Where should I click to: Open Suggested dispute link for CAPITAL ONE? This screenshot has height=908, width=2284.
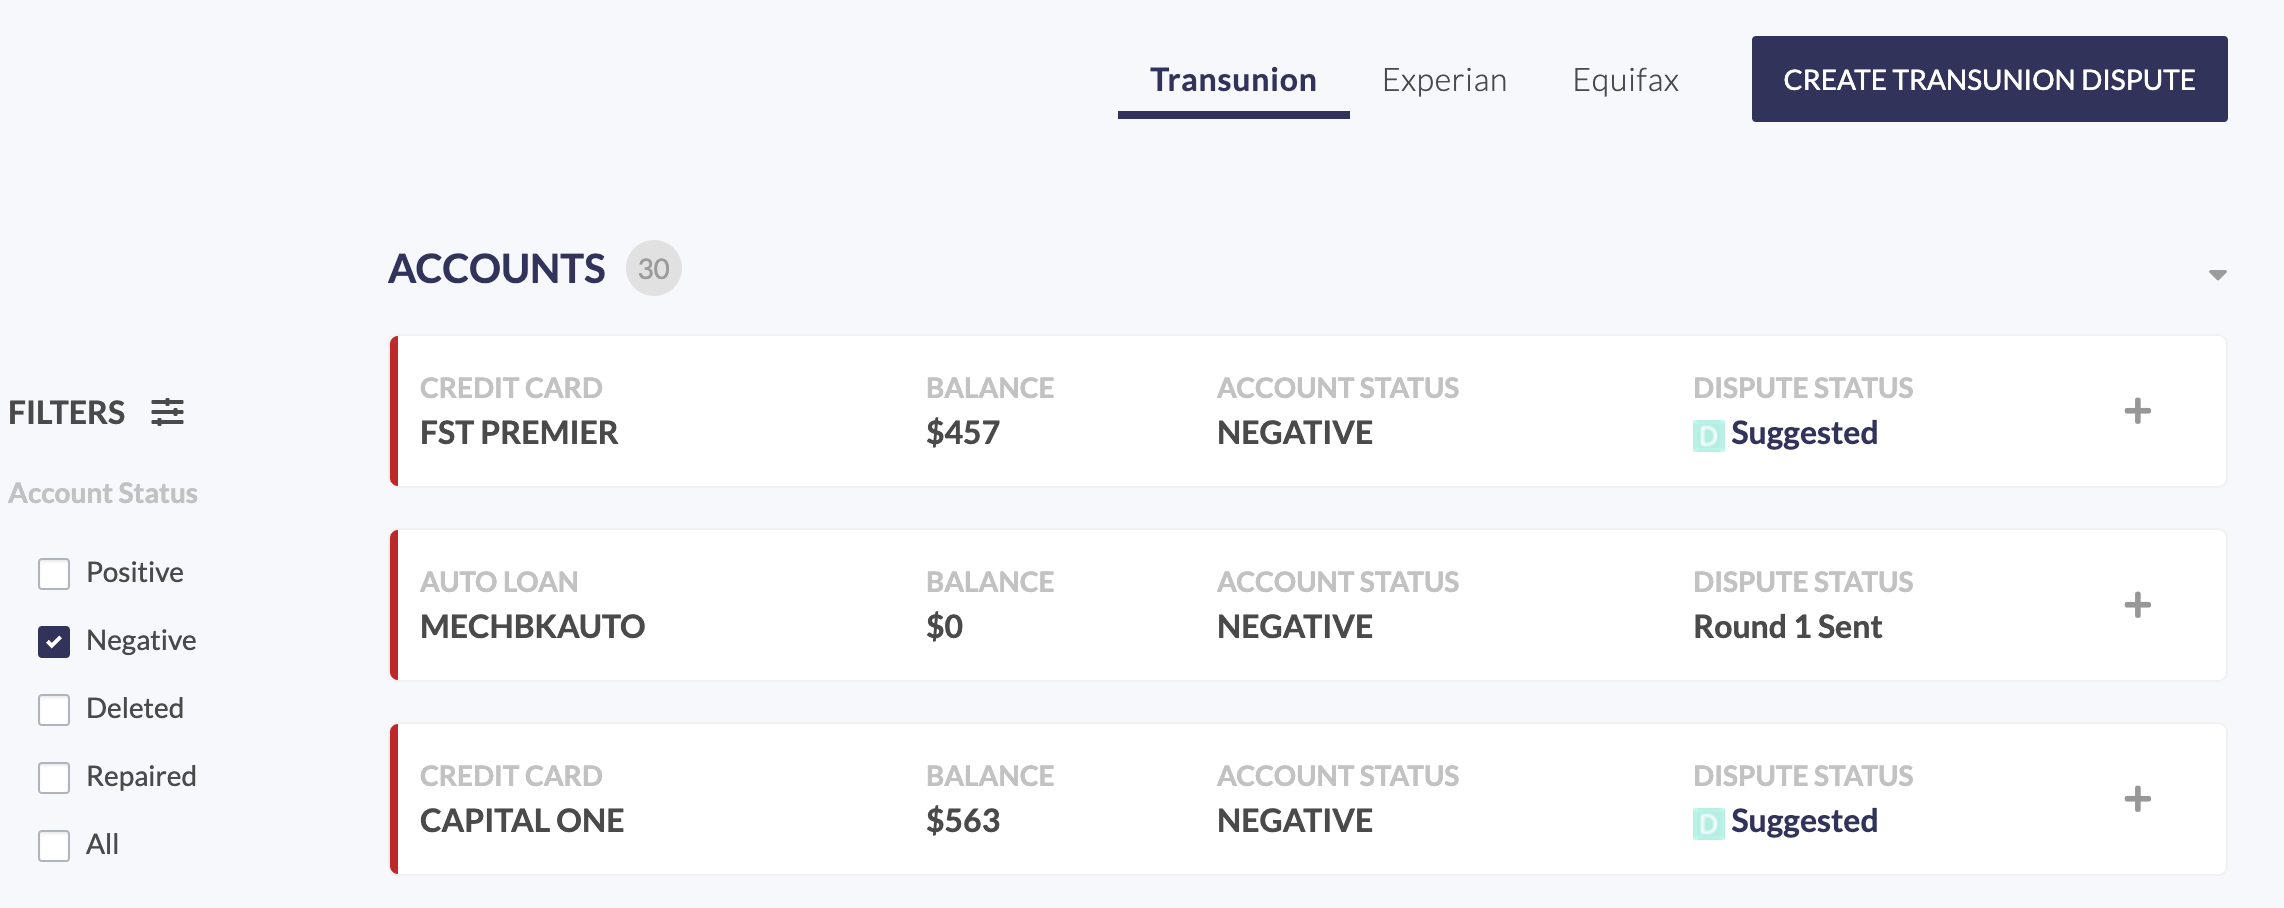(x=1804, y=821)
